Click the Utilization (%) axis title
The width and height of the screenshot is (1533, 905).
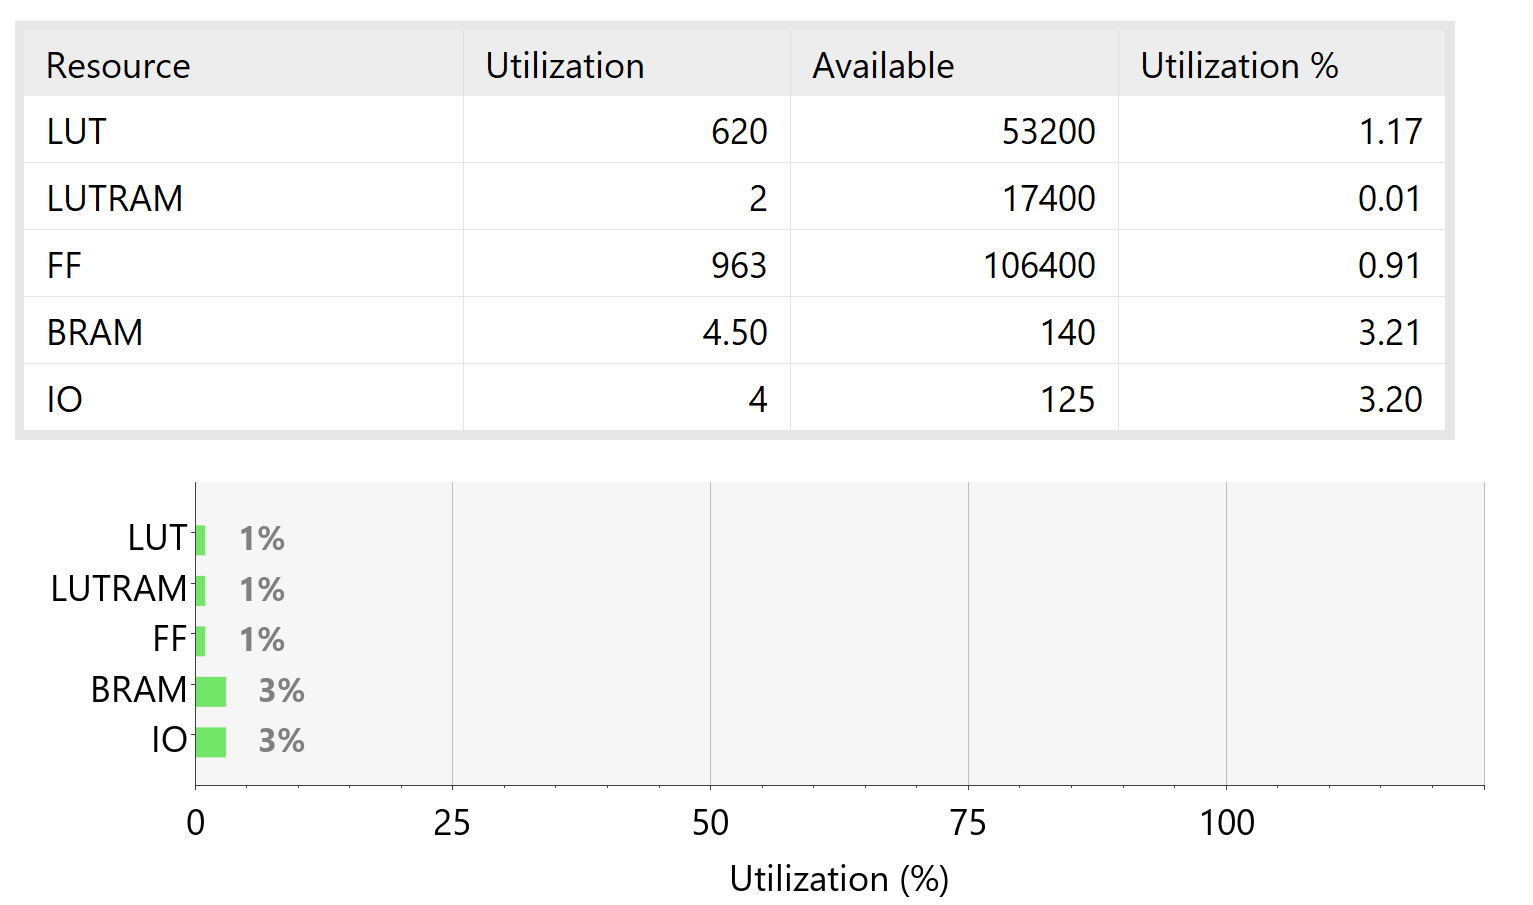839,878
